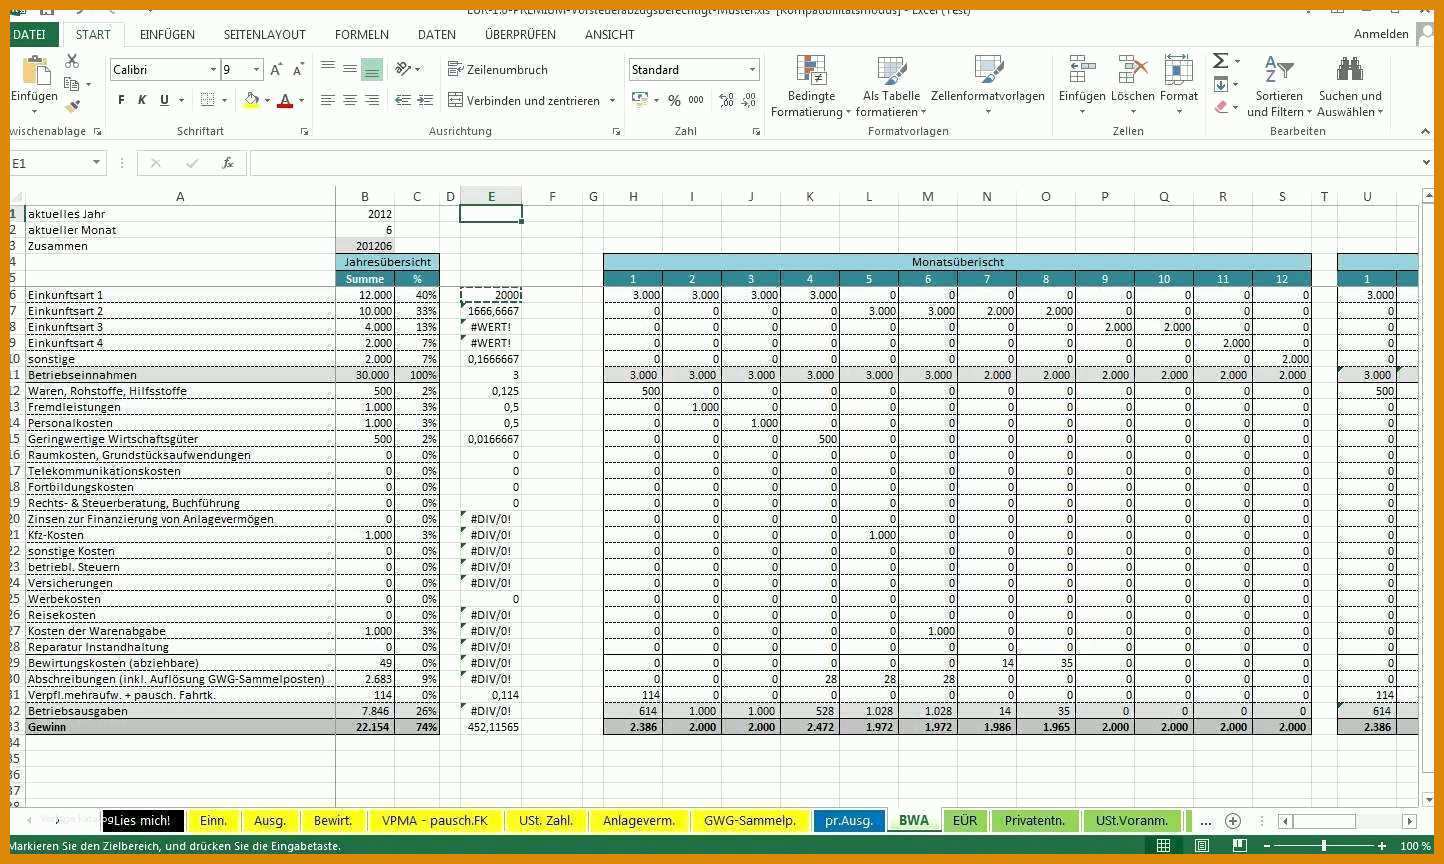Viewport: 1444px width, 864px height.
Task: Open Bedingte Formatierung menu
Action: coord(811,87)
